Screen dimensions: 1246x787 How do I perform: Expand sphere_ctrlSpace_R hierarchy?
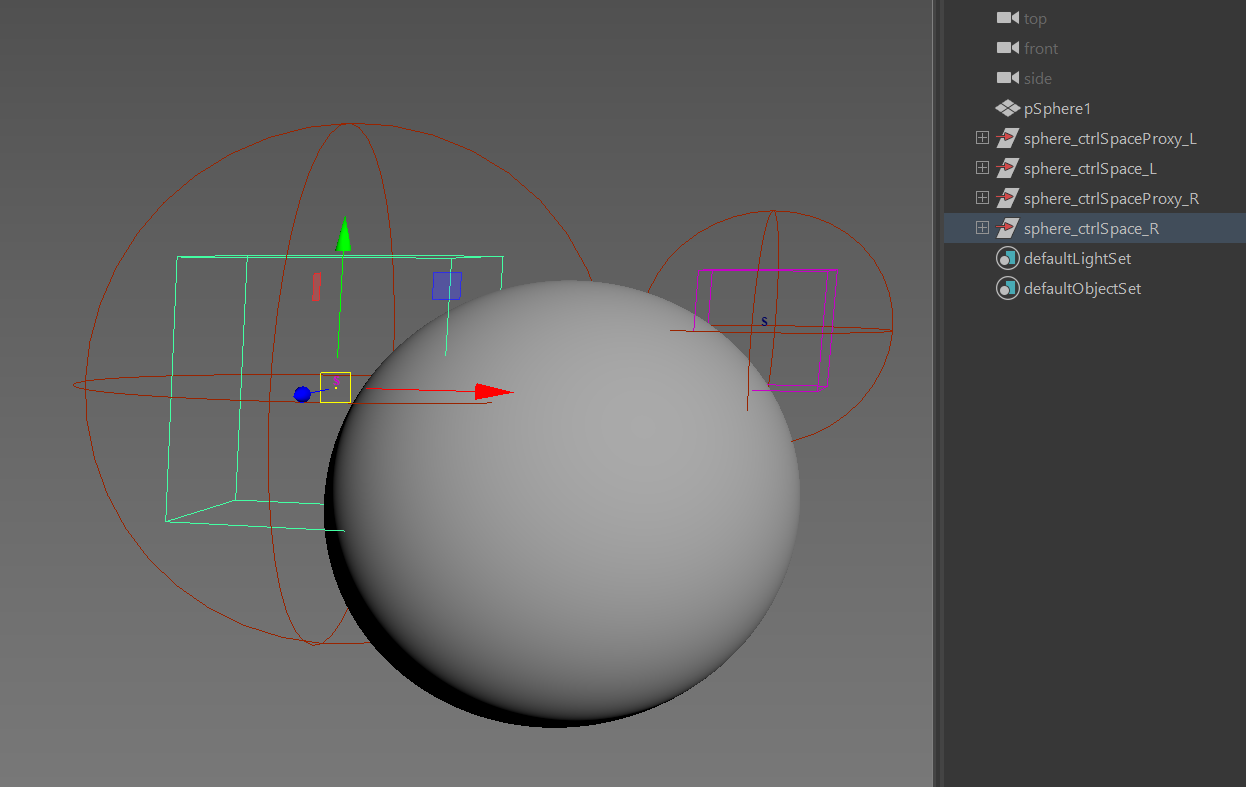click(x=982, y=228)
